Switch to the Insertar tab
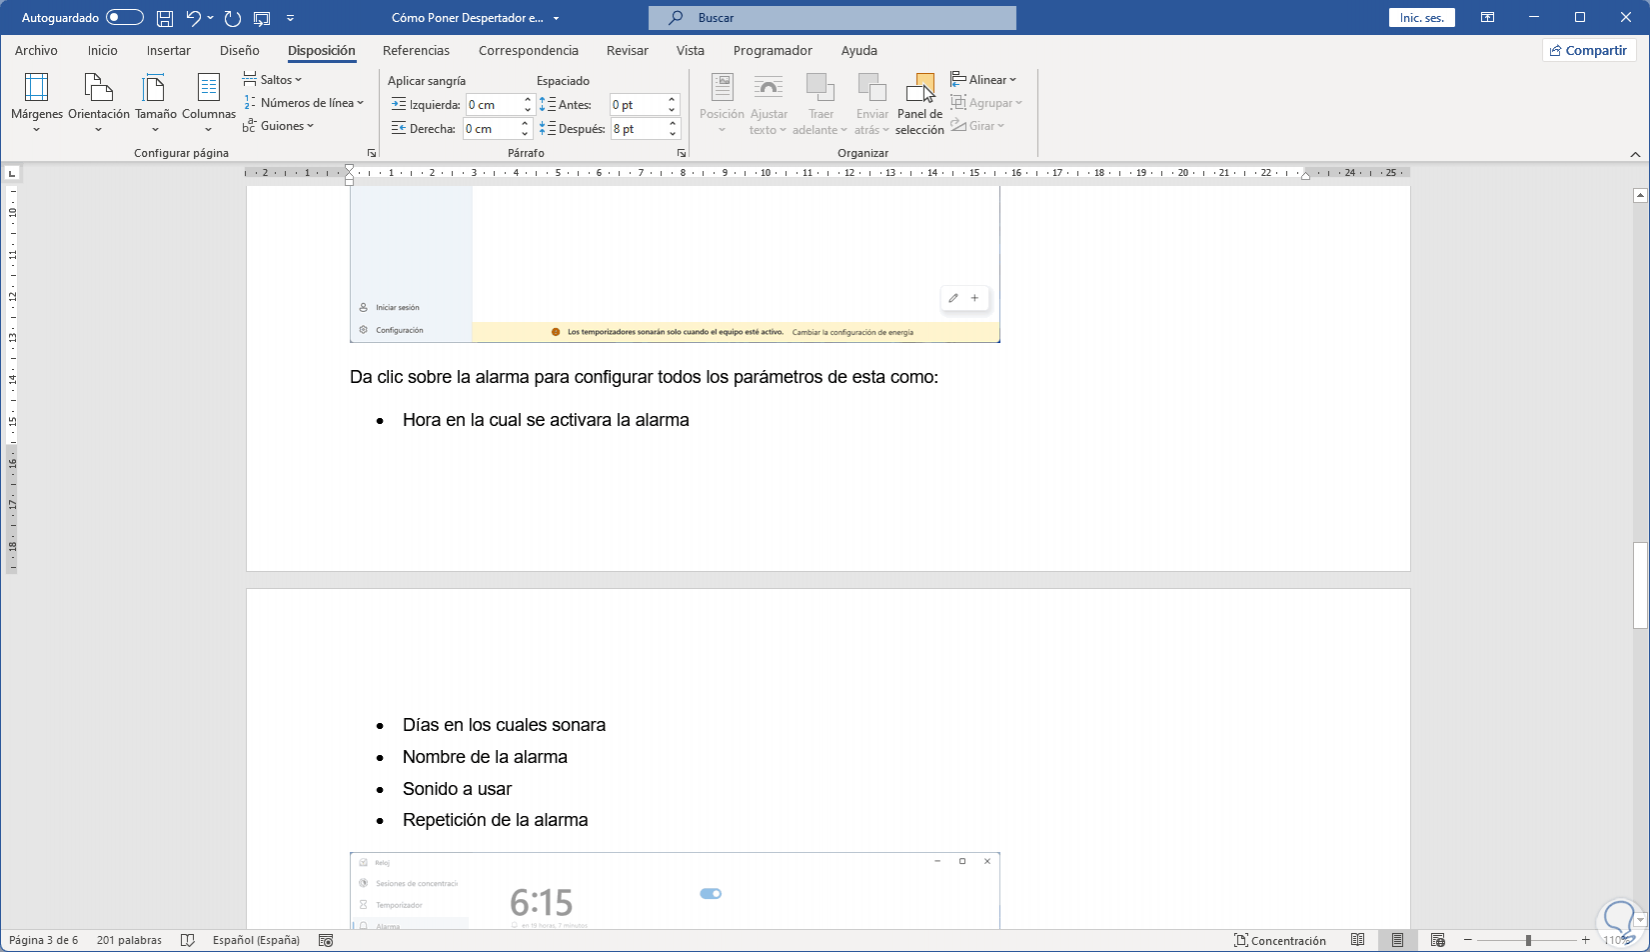Screen dimensions: 1650x952 [168, 50]
